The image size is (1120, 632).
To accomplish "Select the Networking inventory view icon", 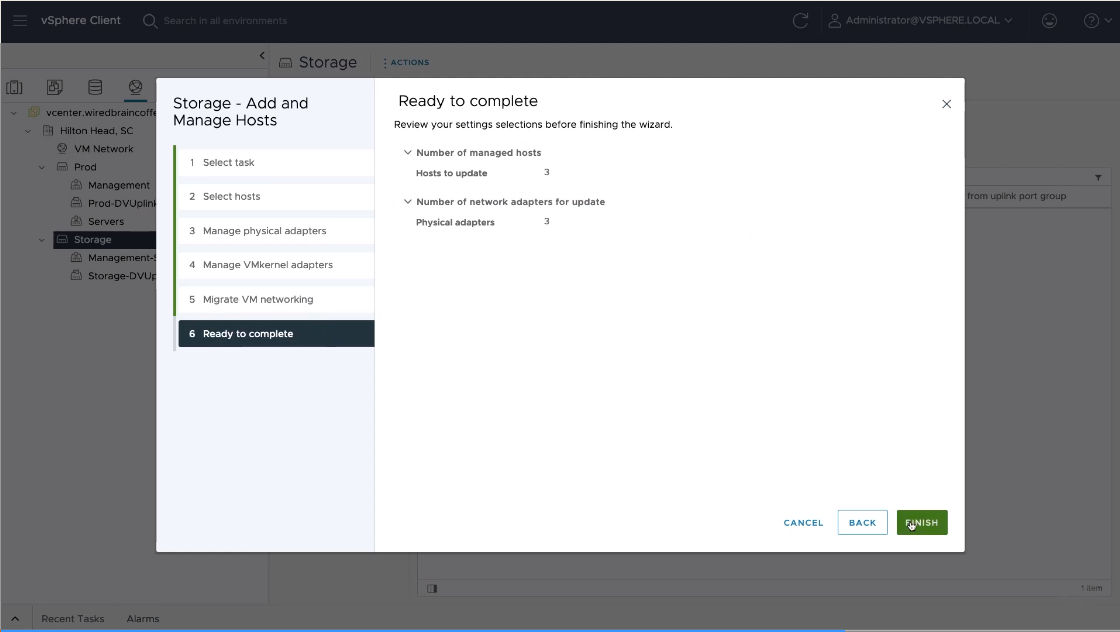I will tap(135, 88).
